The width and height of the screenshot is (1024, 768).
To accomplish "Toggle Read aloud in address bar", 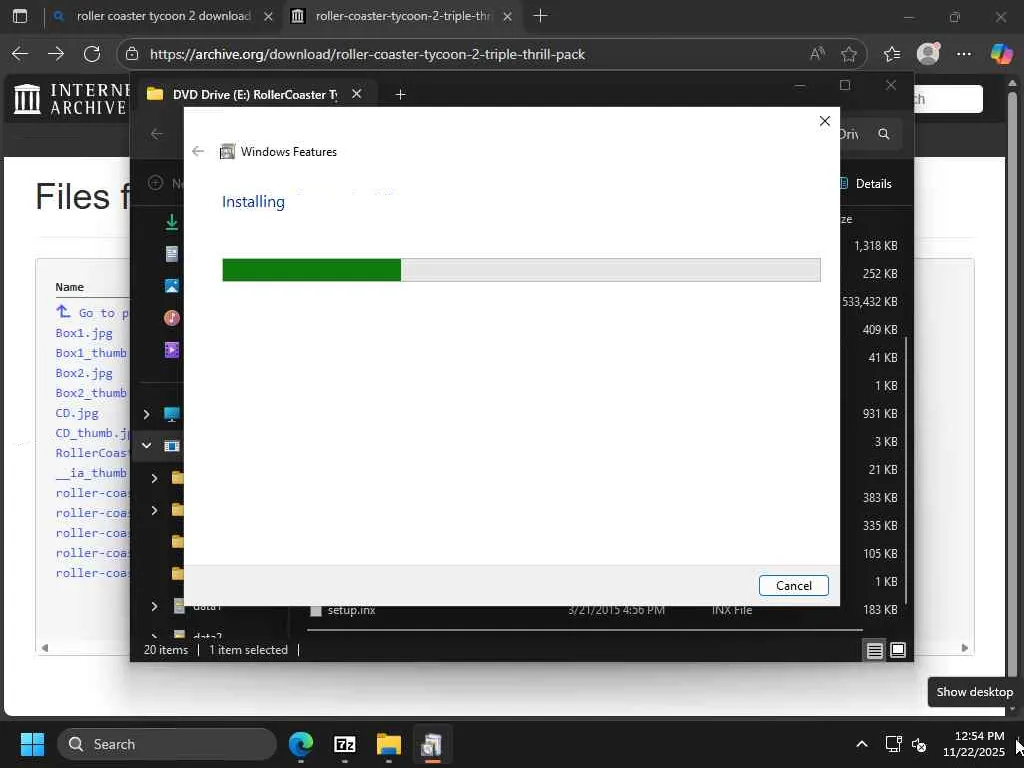I will tap(817, 54).
